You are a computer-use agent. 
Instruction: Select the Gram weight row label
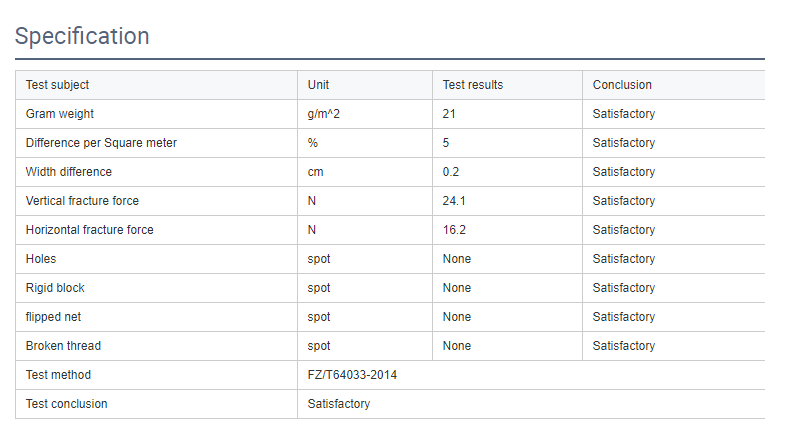pos(60,114)
